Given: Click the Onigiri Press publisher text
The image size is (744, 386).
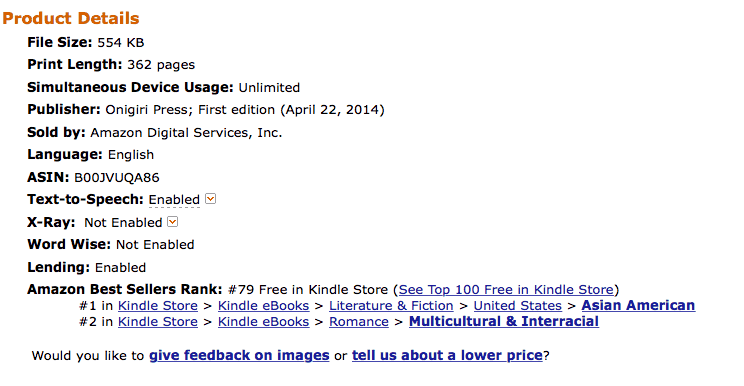Looking at the screenshot, I should pyautogui.click(x=147, y=110).
